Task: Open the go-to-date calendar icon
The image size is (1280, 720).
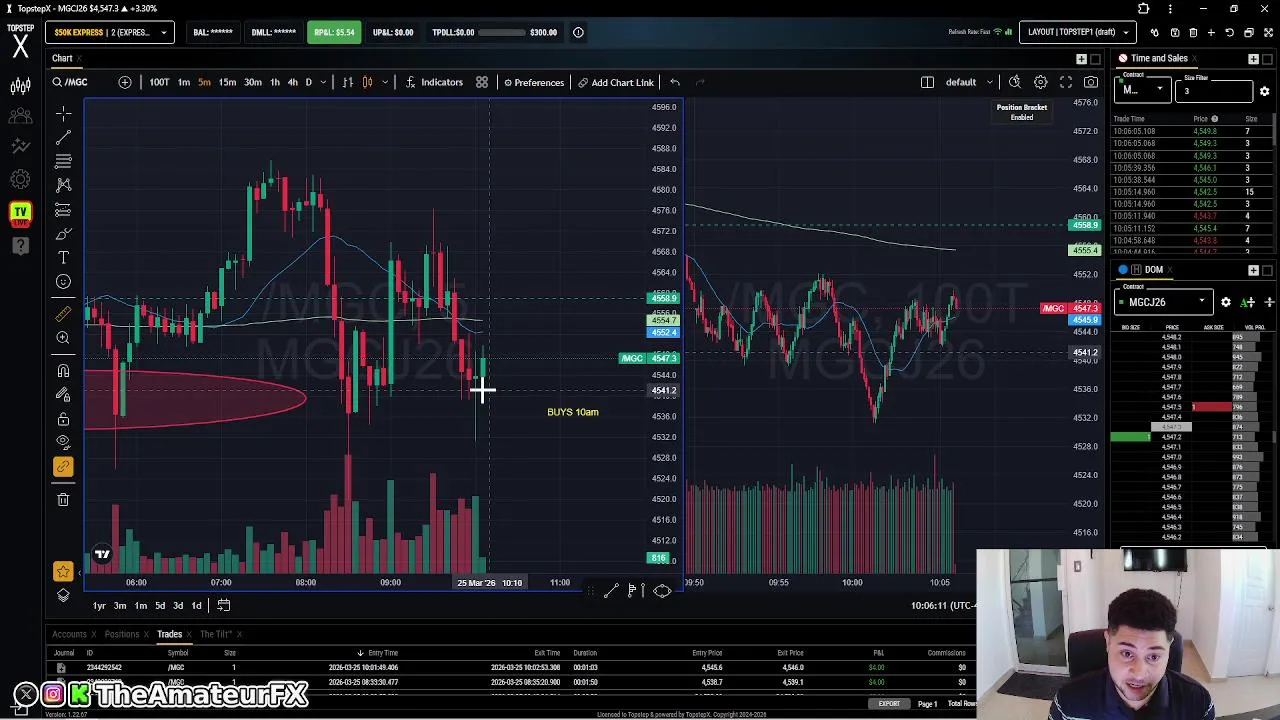Action: click(224, 605)
